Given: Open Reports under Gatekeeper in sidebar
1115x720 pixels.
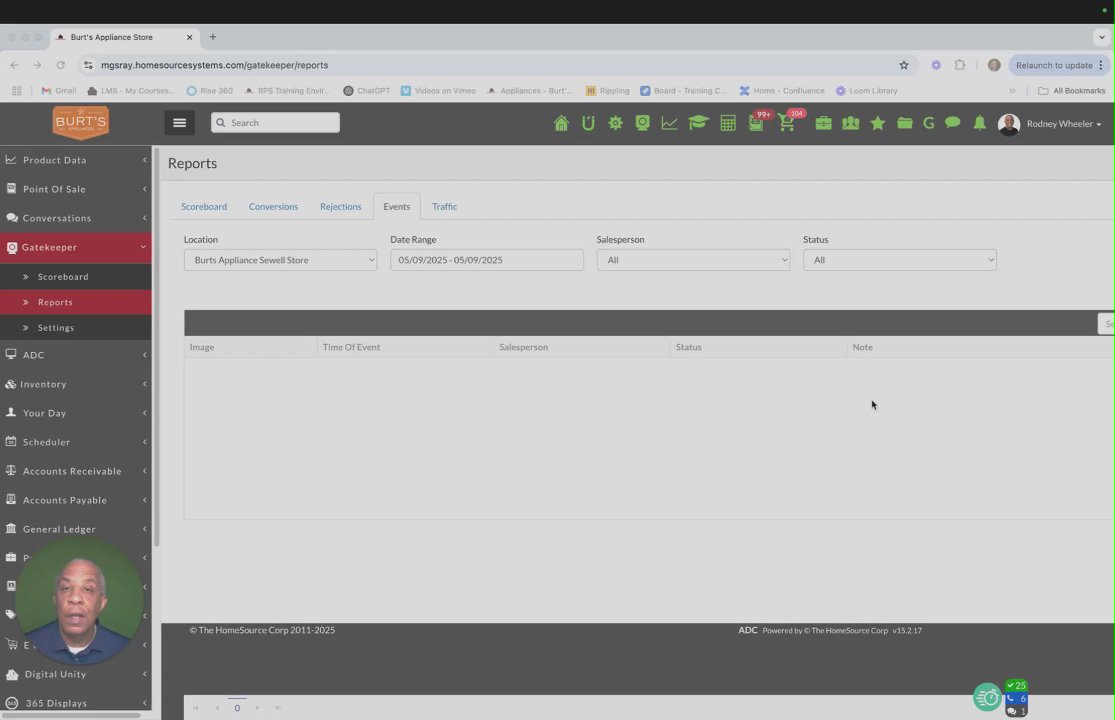Looking at the screenshot, I should click(76, 302).
